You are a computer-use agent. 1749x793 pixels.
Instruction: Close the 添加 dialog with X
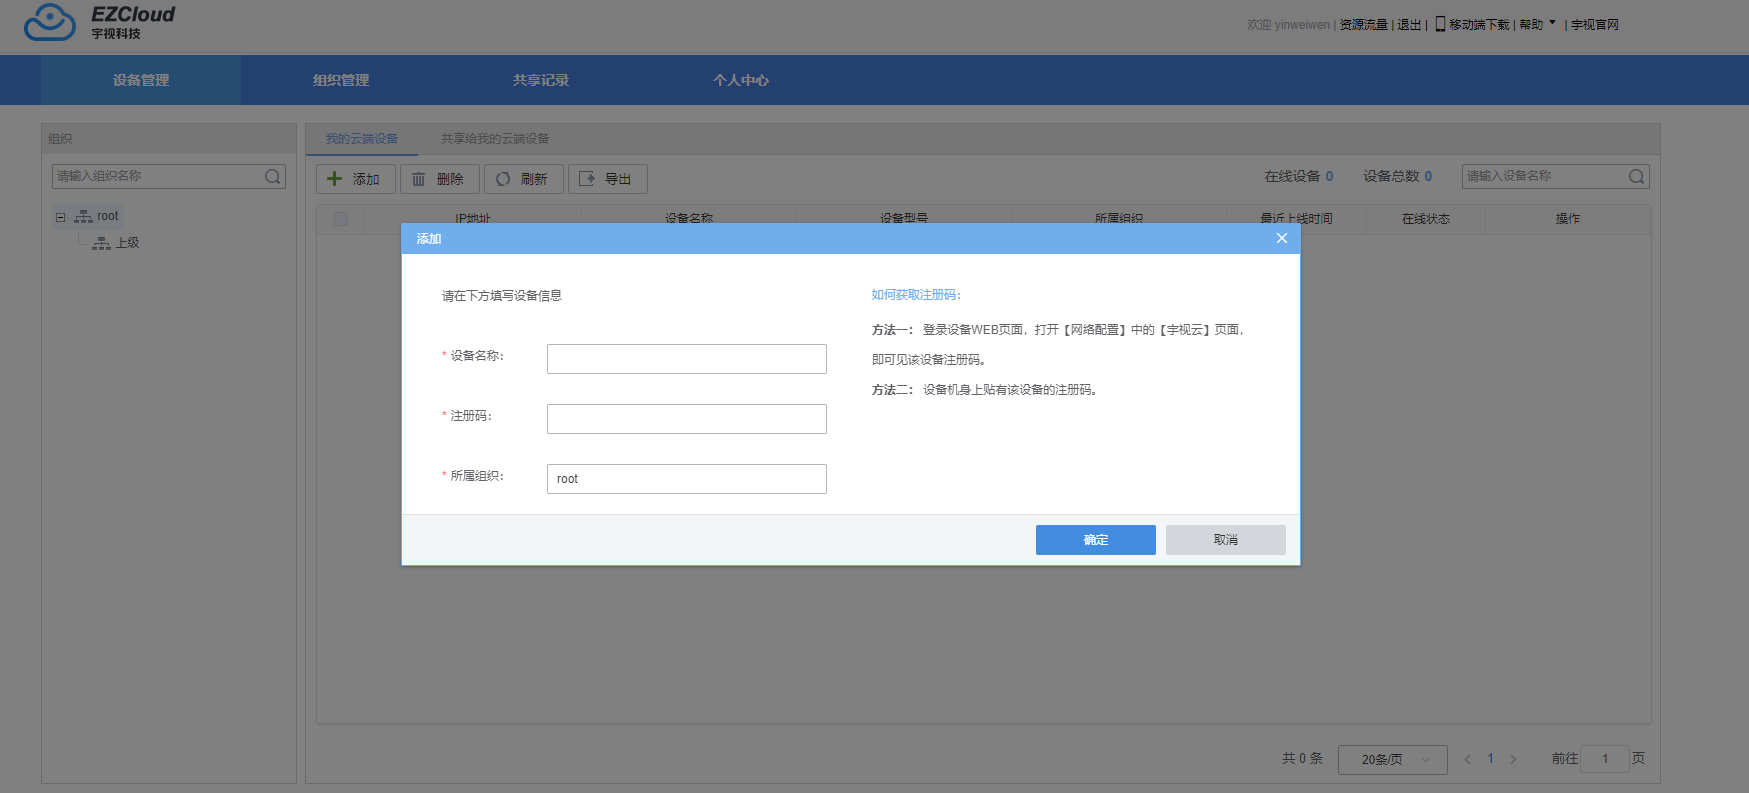click(x=1281, y=238)
